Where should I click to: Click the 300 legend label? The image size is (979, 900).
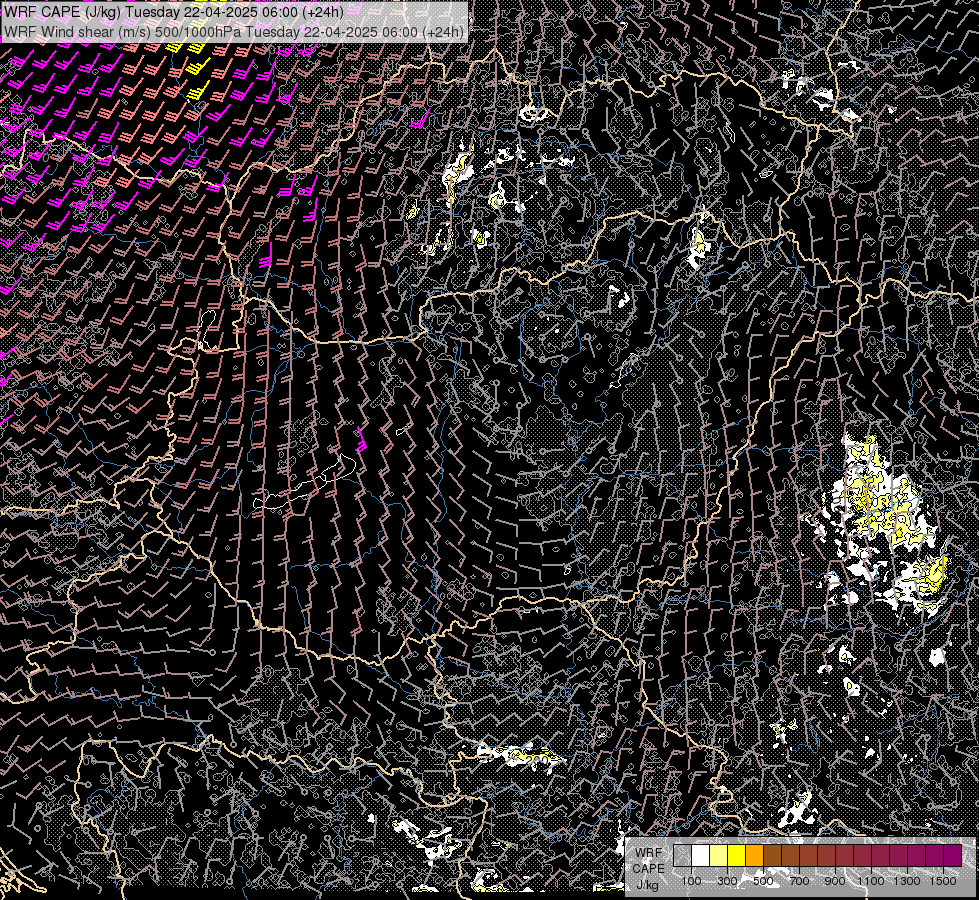[x=727, y=881]
